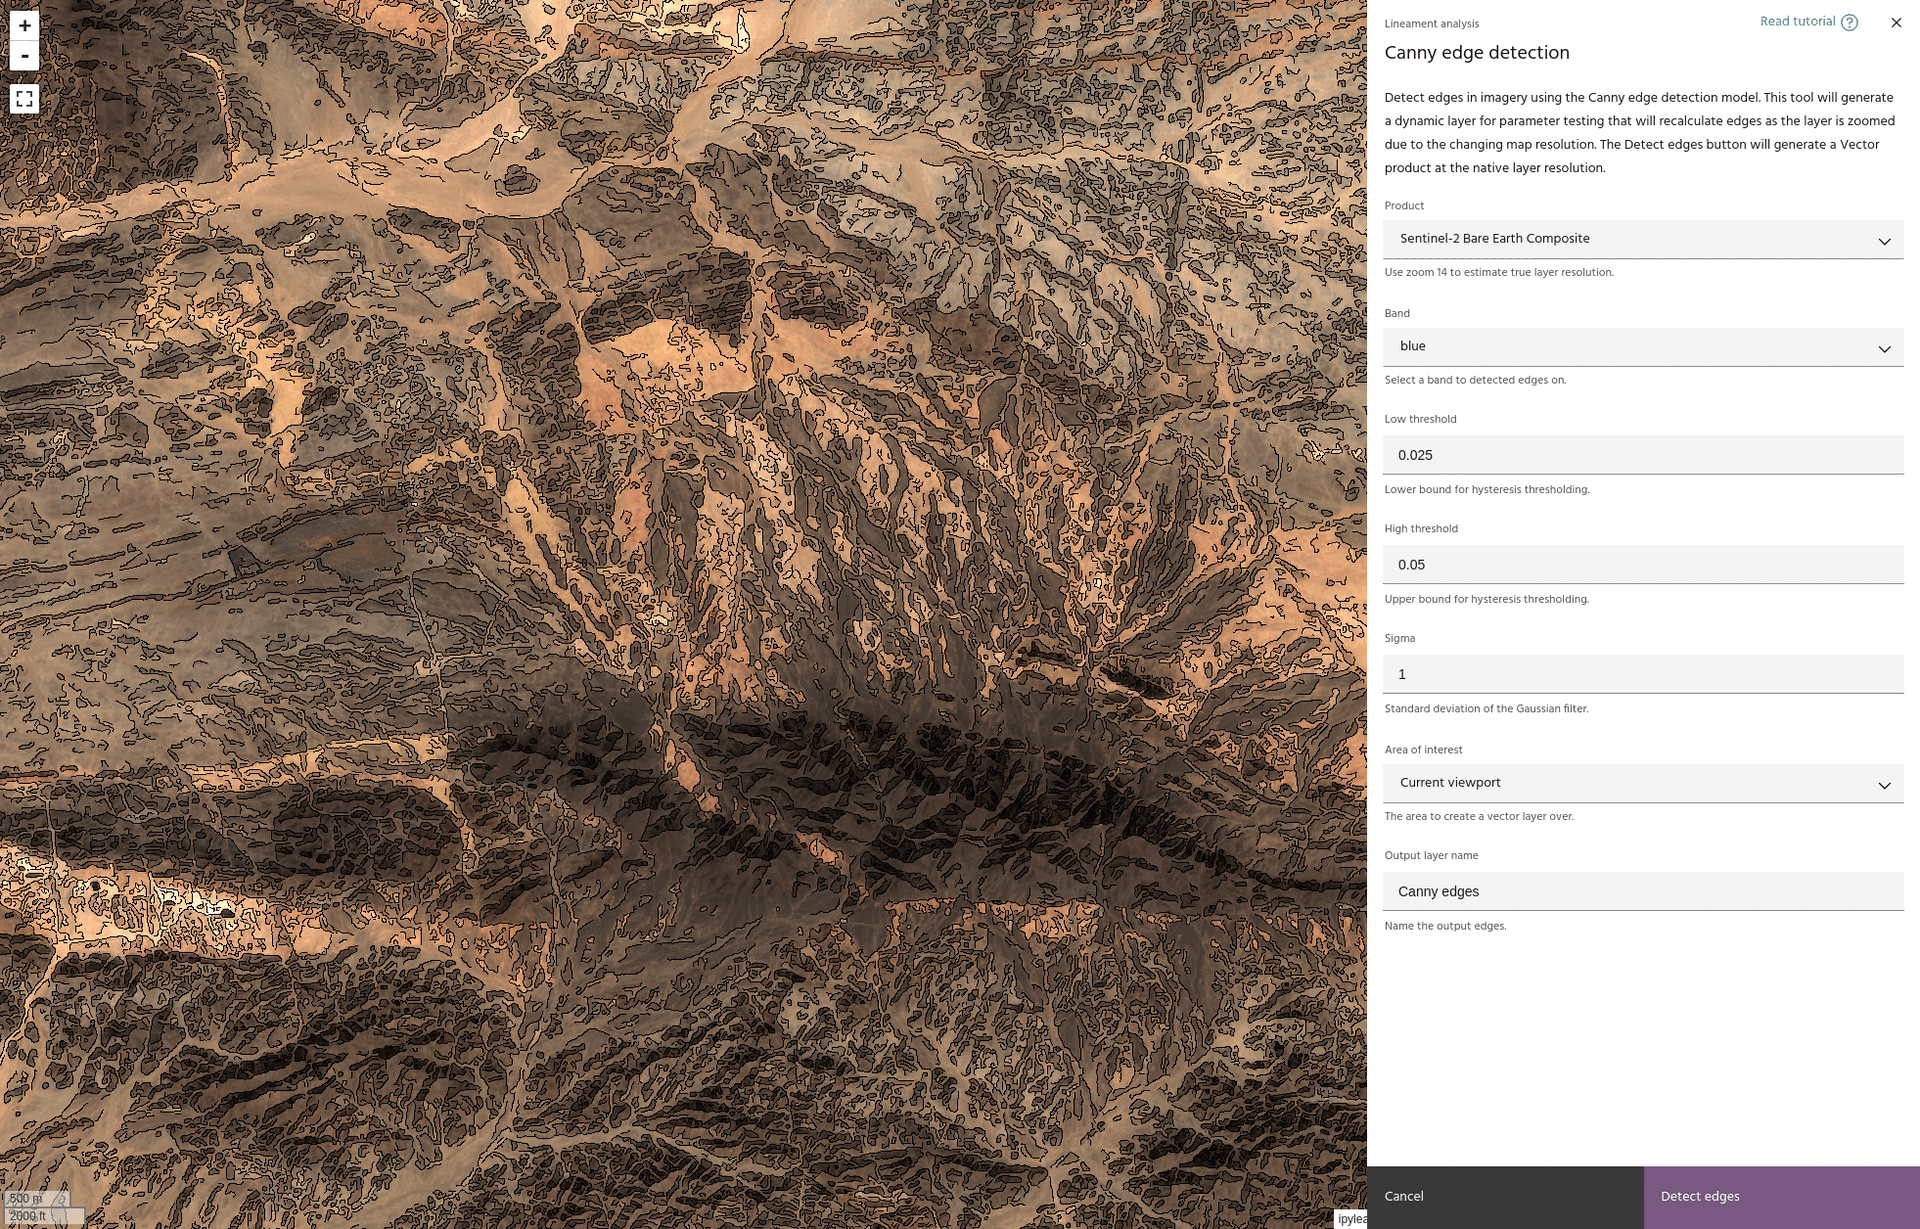The height and width of the screenshot is (1229, 1920).
Task: Close the Canny edge detection panel
Action: click(x=1896, y=22)
